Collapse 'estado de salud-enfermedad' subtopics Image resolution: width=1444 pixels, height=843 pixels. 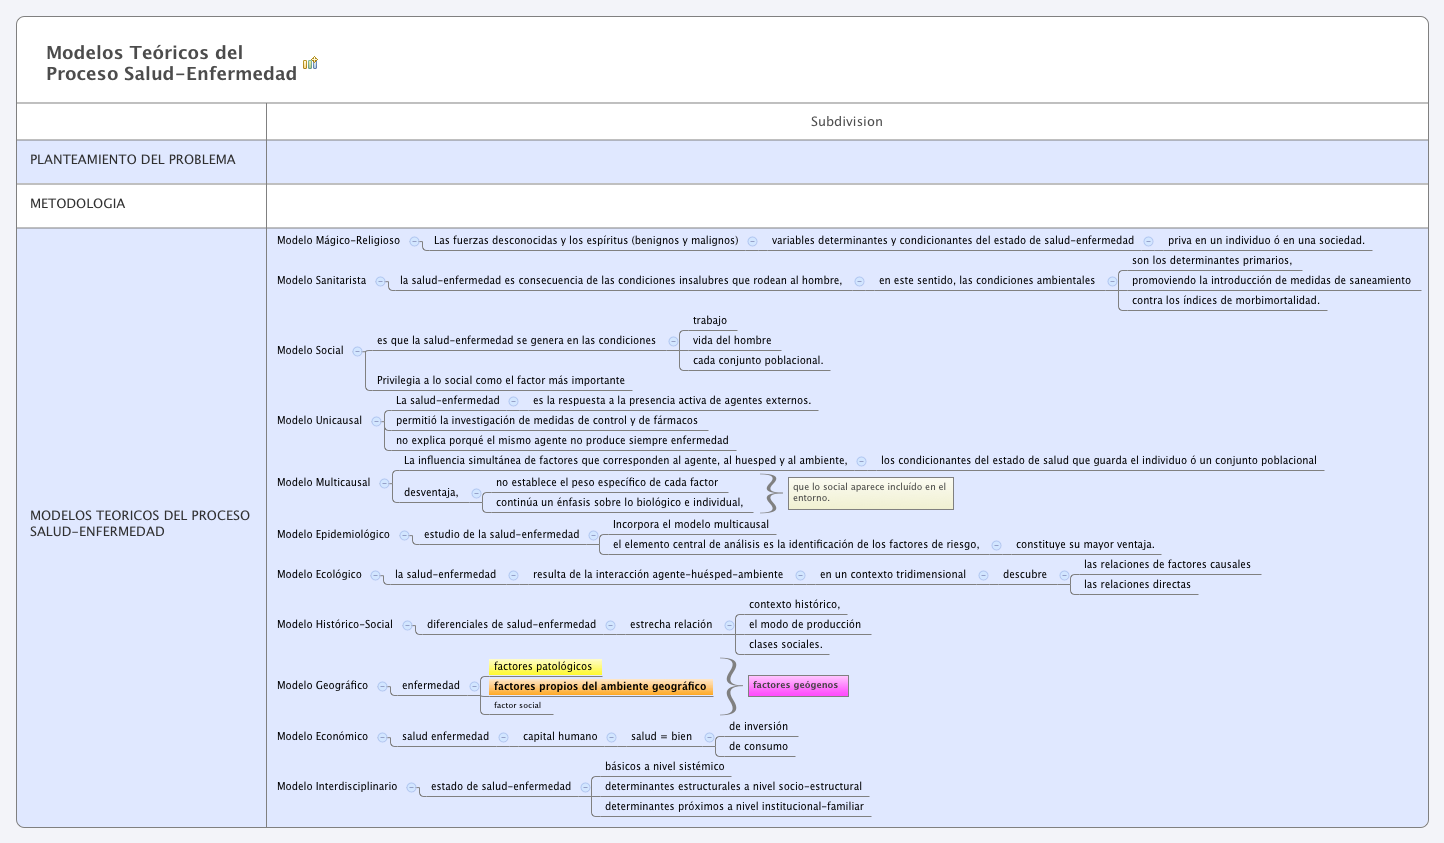(585, 787)
